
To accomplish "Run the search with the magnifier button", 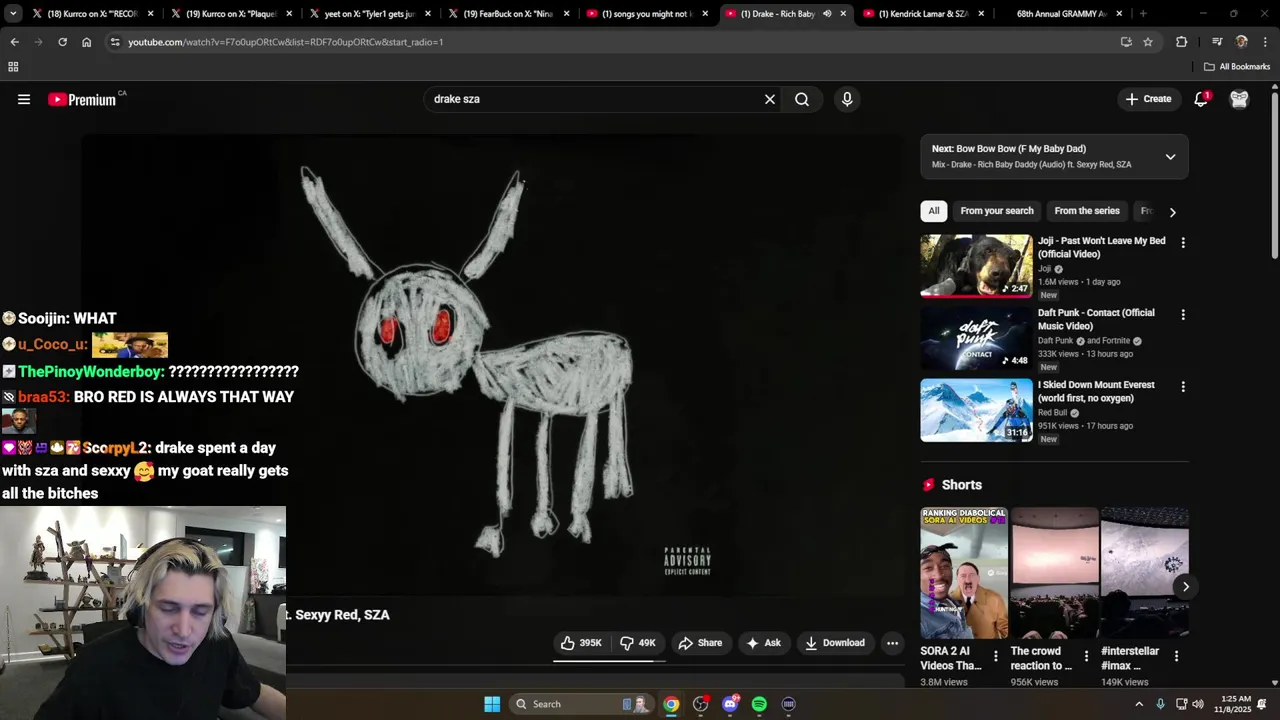I will [802, 99].
